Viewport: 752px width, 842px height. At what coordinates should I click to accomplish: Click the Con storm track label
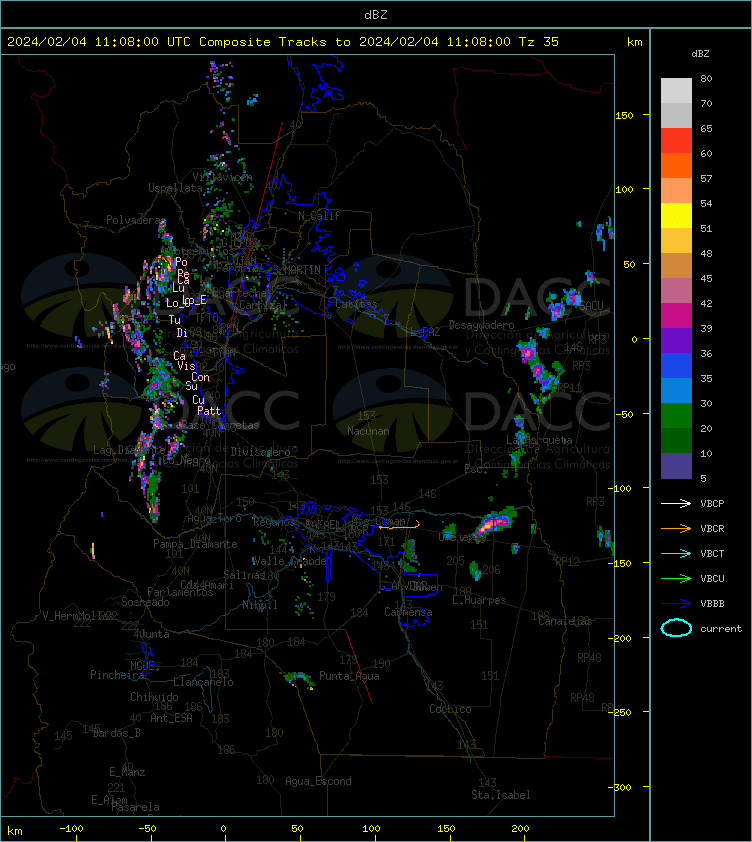point(200,378)
